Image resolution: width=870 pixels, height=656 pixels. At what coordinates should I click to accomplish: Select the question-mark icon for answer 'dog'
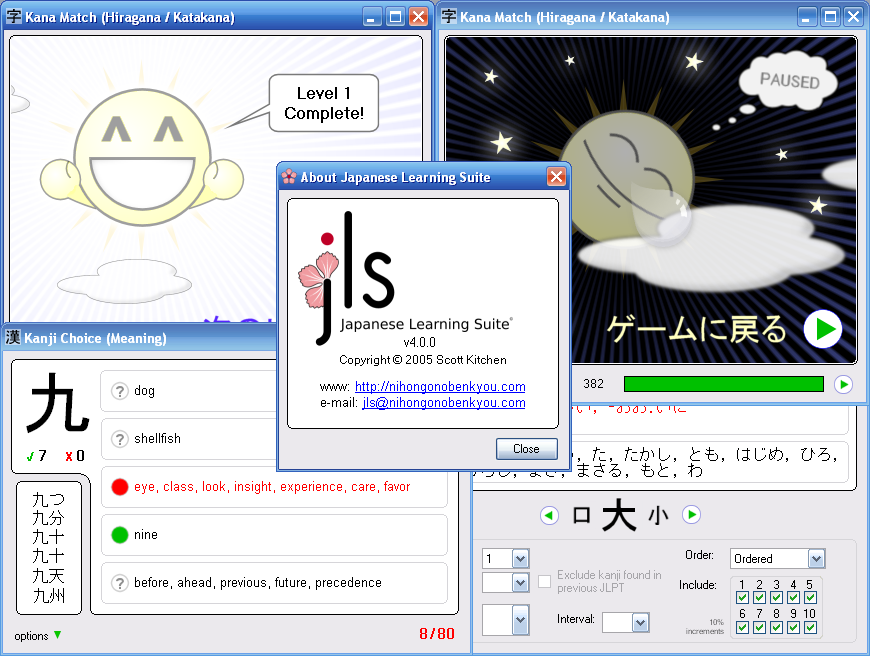click(x=119, y=391)
